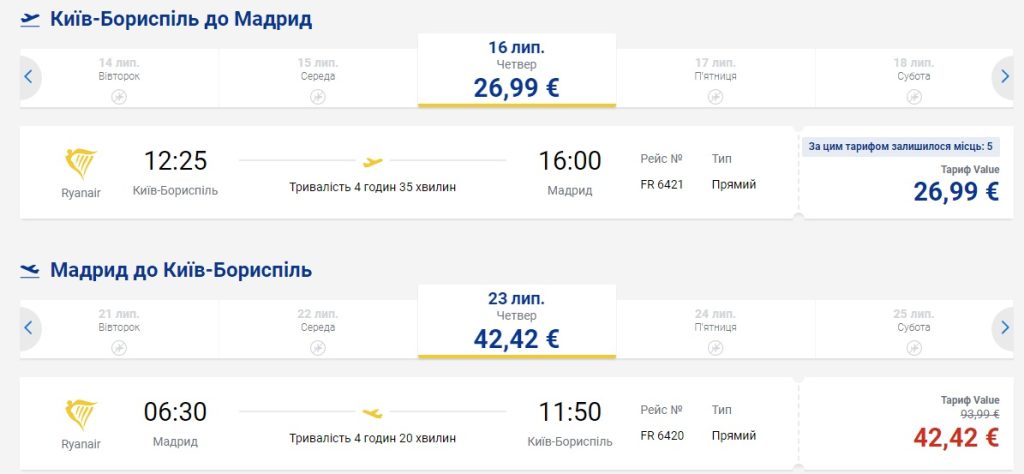Show later outbound dates with right arrow

[x=1005, y=76]
